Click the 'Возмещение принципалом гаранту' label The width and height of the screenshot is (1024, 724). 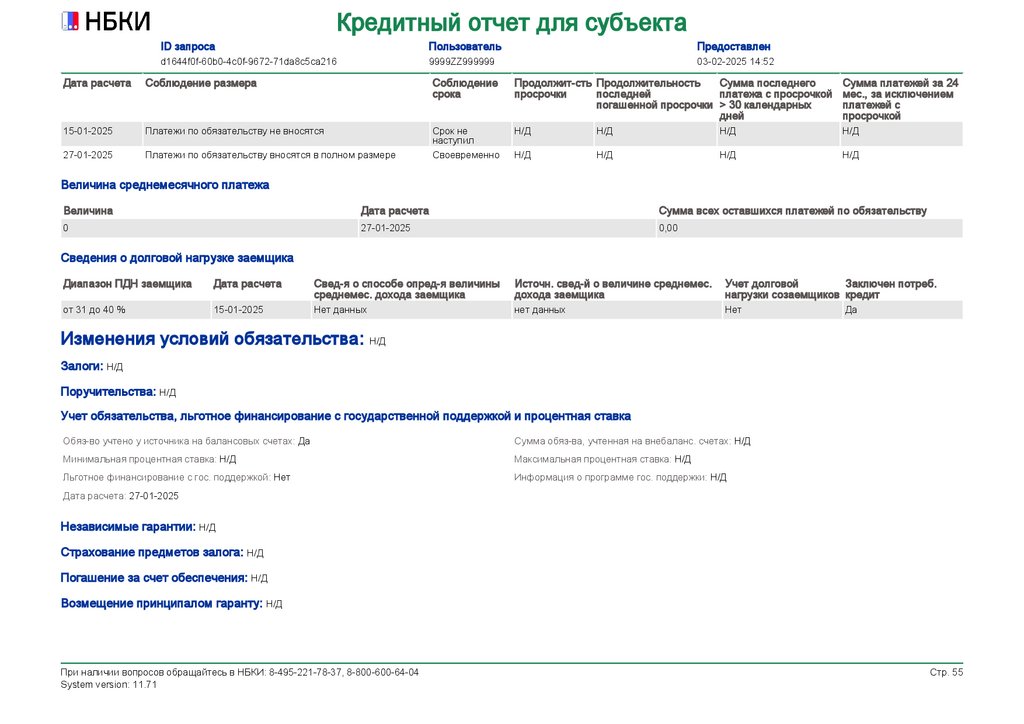coord(161,603)
